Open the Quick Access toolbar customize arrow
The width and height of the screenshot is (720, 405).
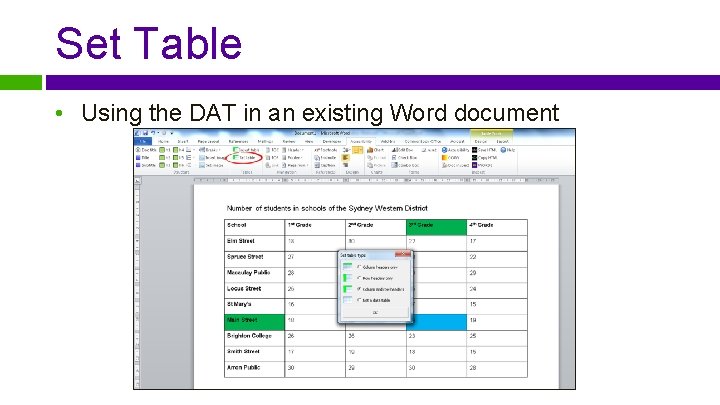[171, 133]
